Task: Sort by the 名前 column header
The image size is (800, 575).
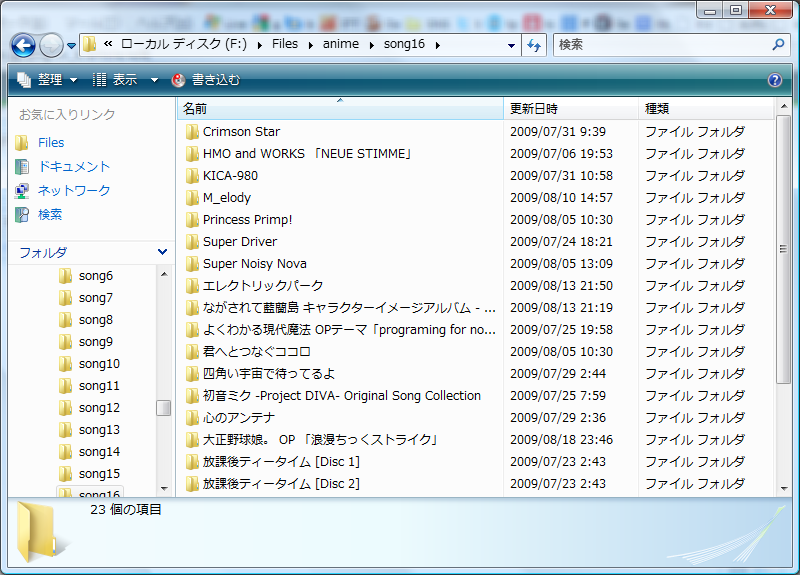Action: point(340,108)
